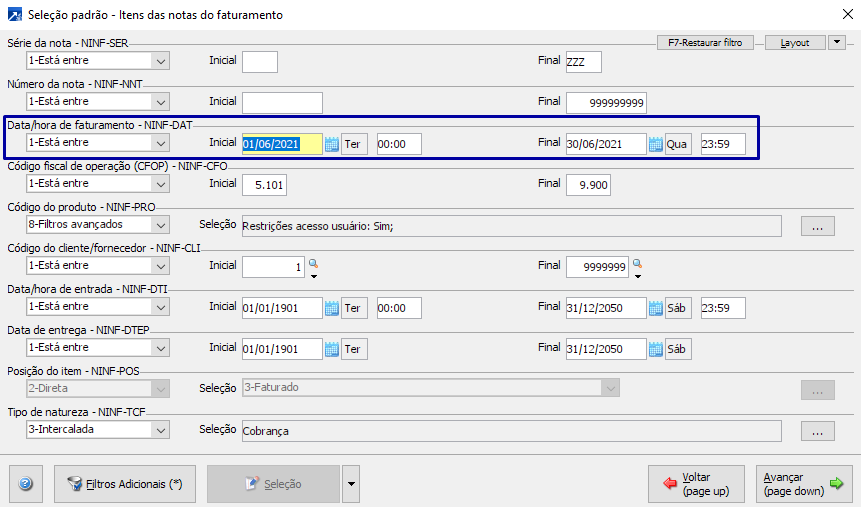Click Avançar (page down) button

(802, 484)
